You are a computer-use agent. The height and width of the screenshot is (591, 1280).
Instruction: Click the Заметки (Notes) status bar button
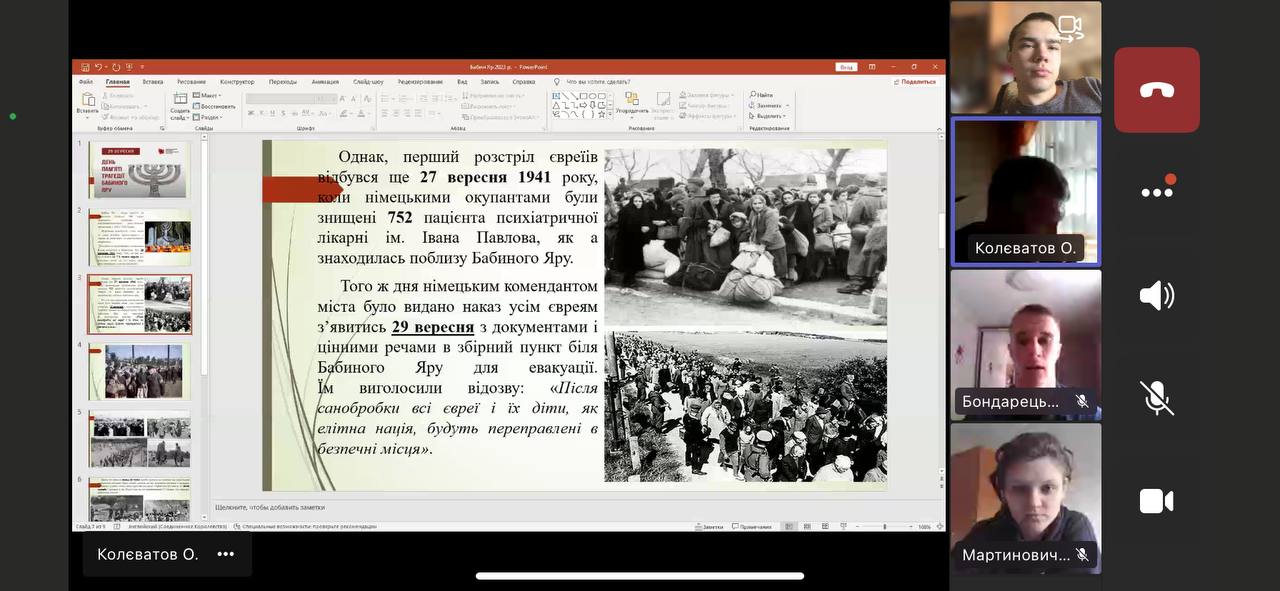point(710,526)
